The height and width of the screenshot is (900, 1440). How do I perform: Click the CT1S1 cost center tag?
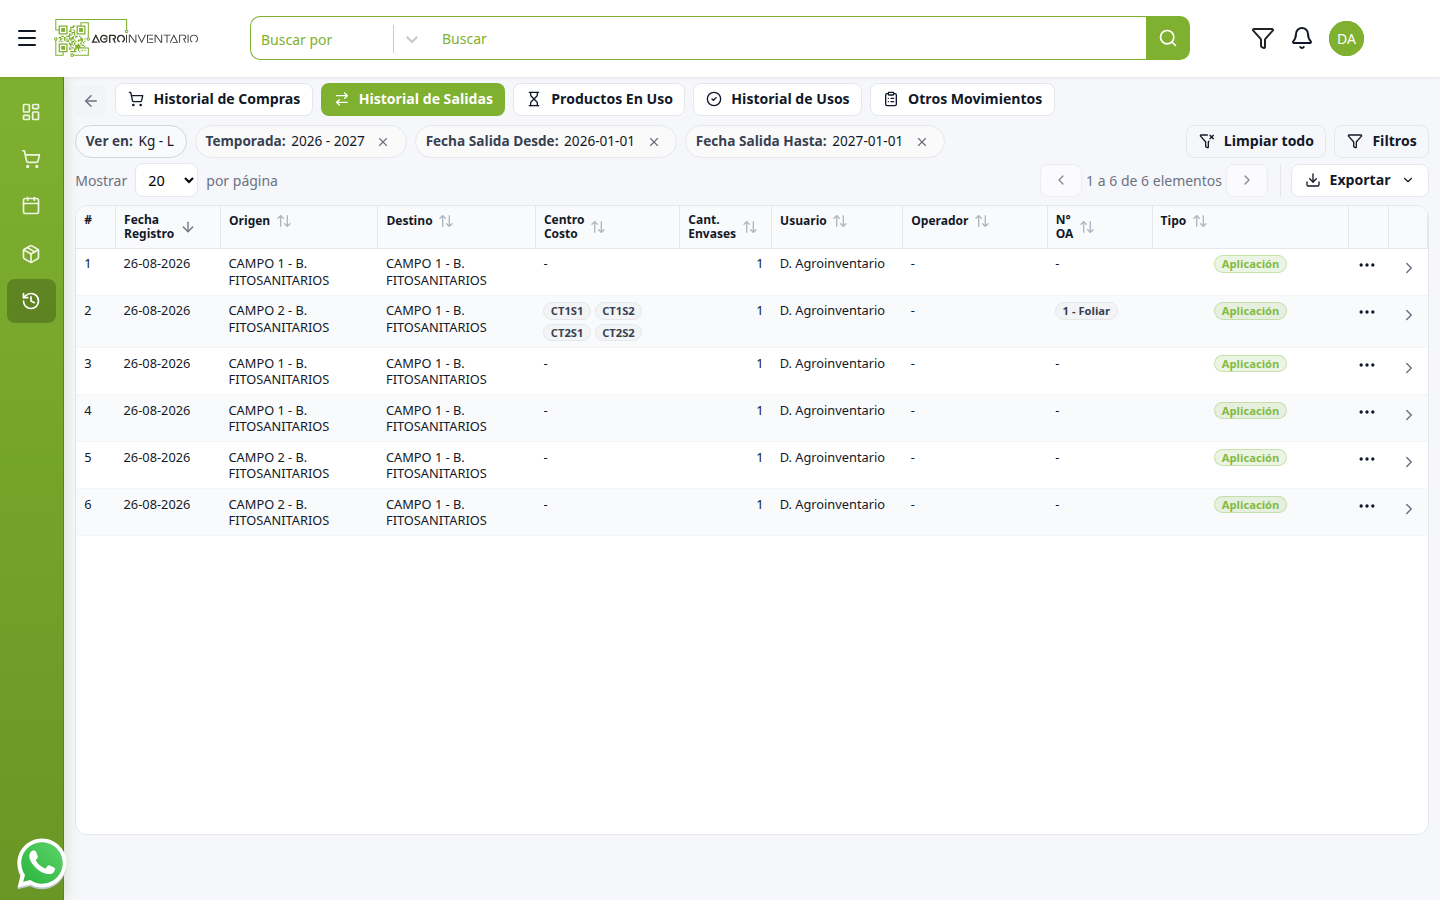click(x=567, y=311)
